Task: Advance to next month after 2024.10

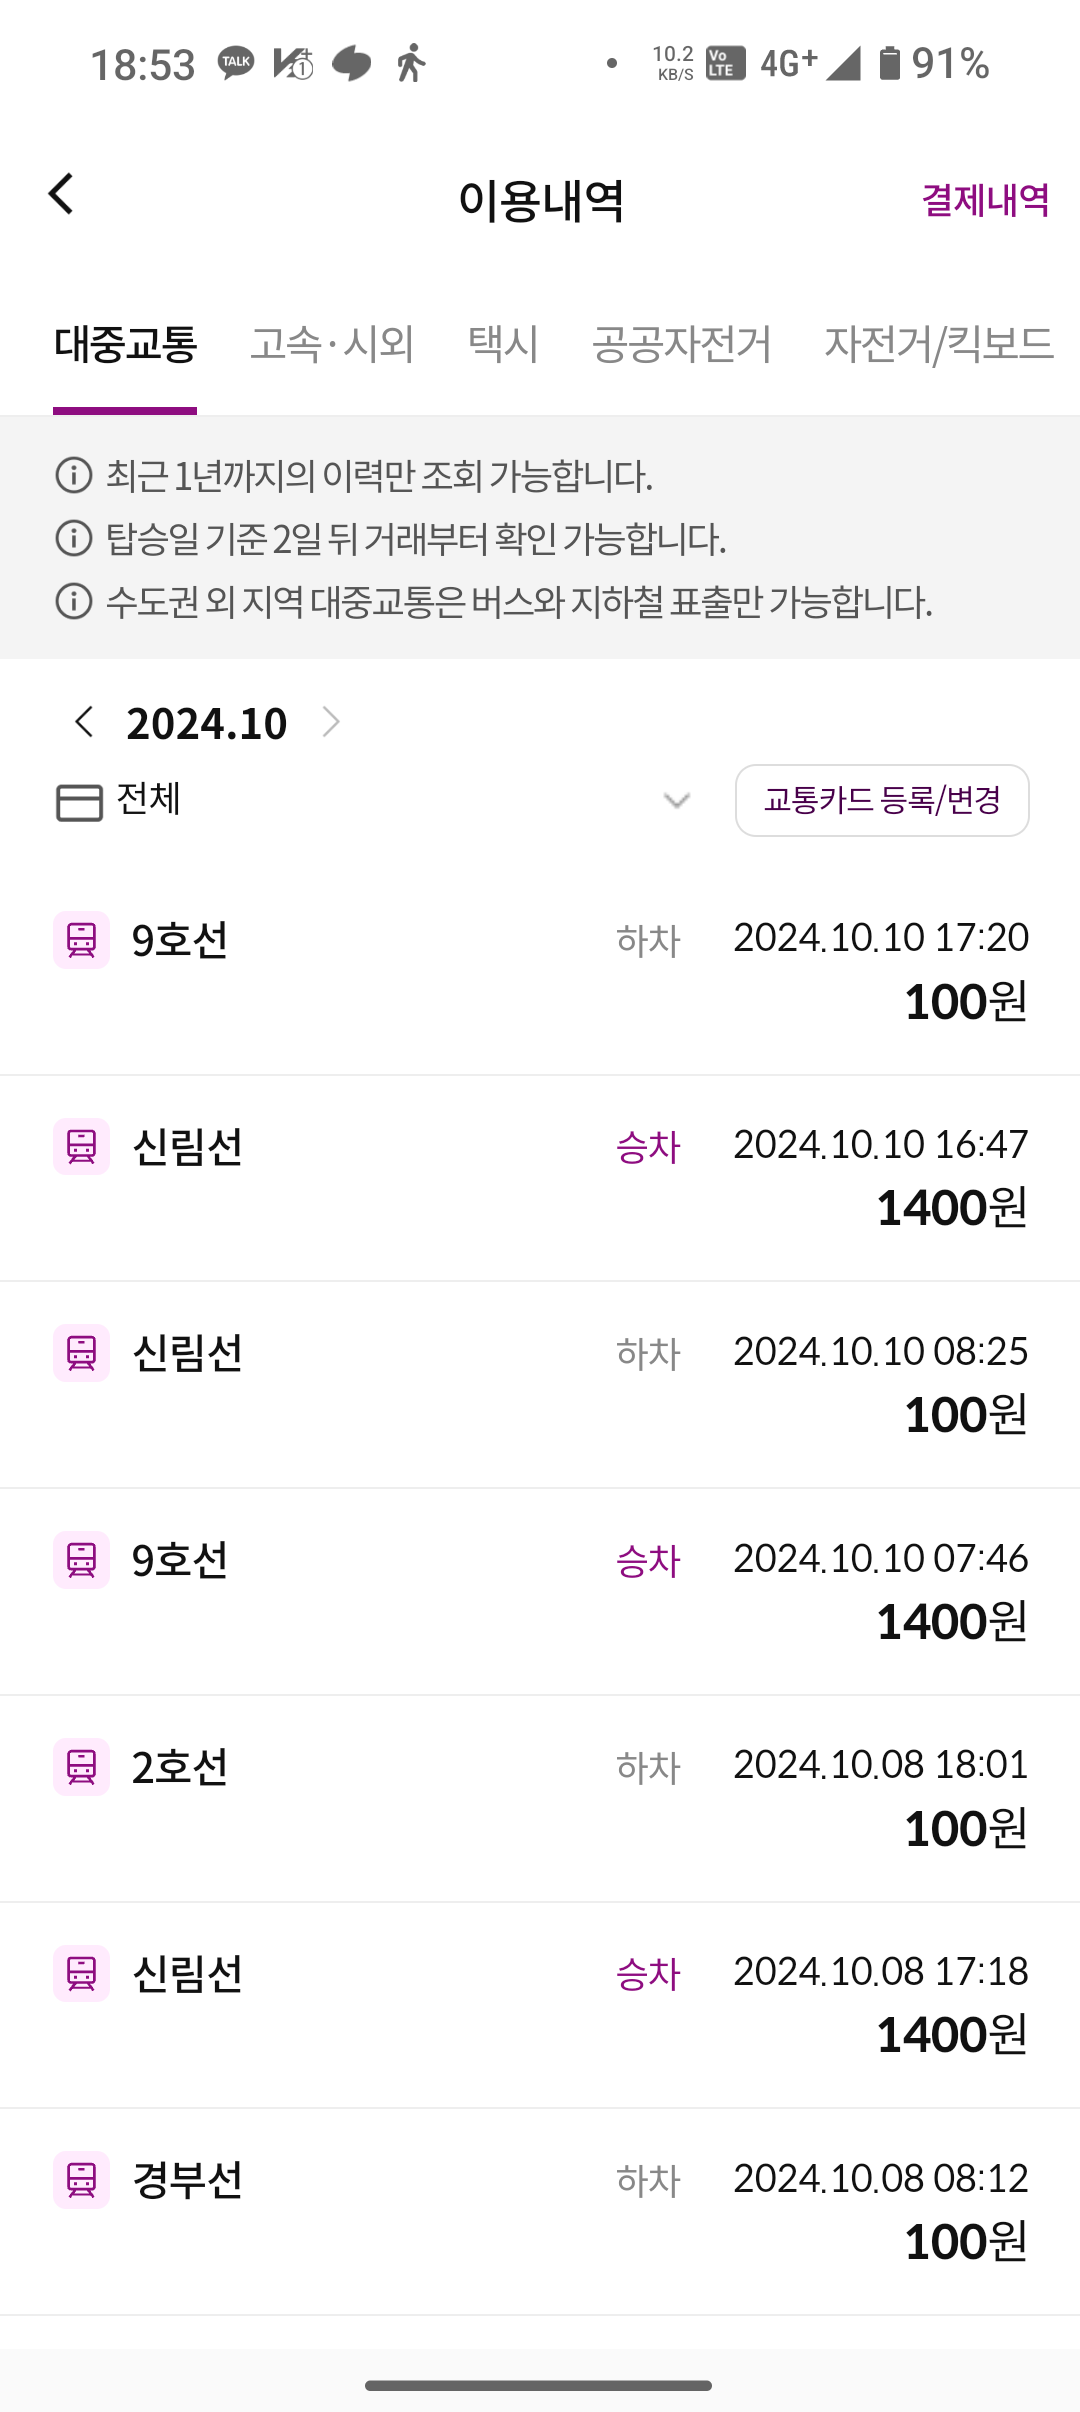Action: pos(331,721)
